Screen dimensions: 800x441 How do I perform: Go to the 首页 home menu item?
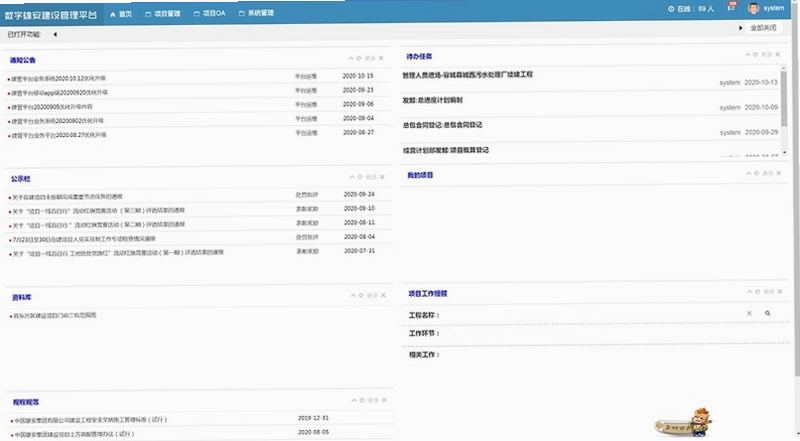pos(121,14)
